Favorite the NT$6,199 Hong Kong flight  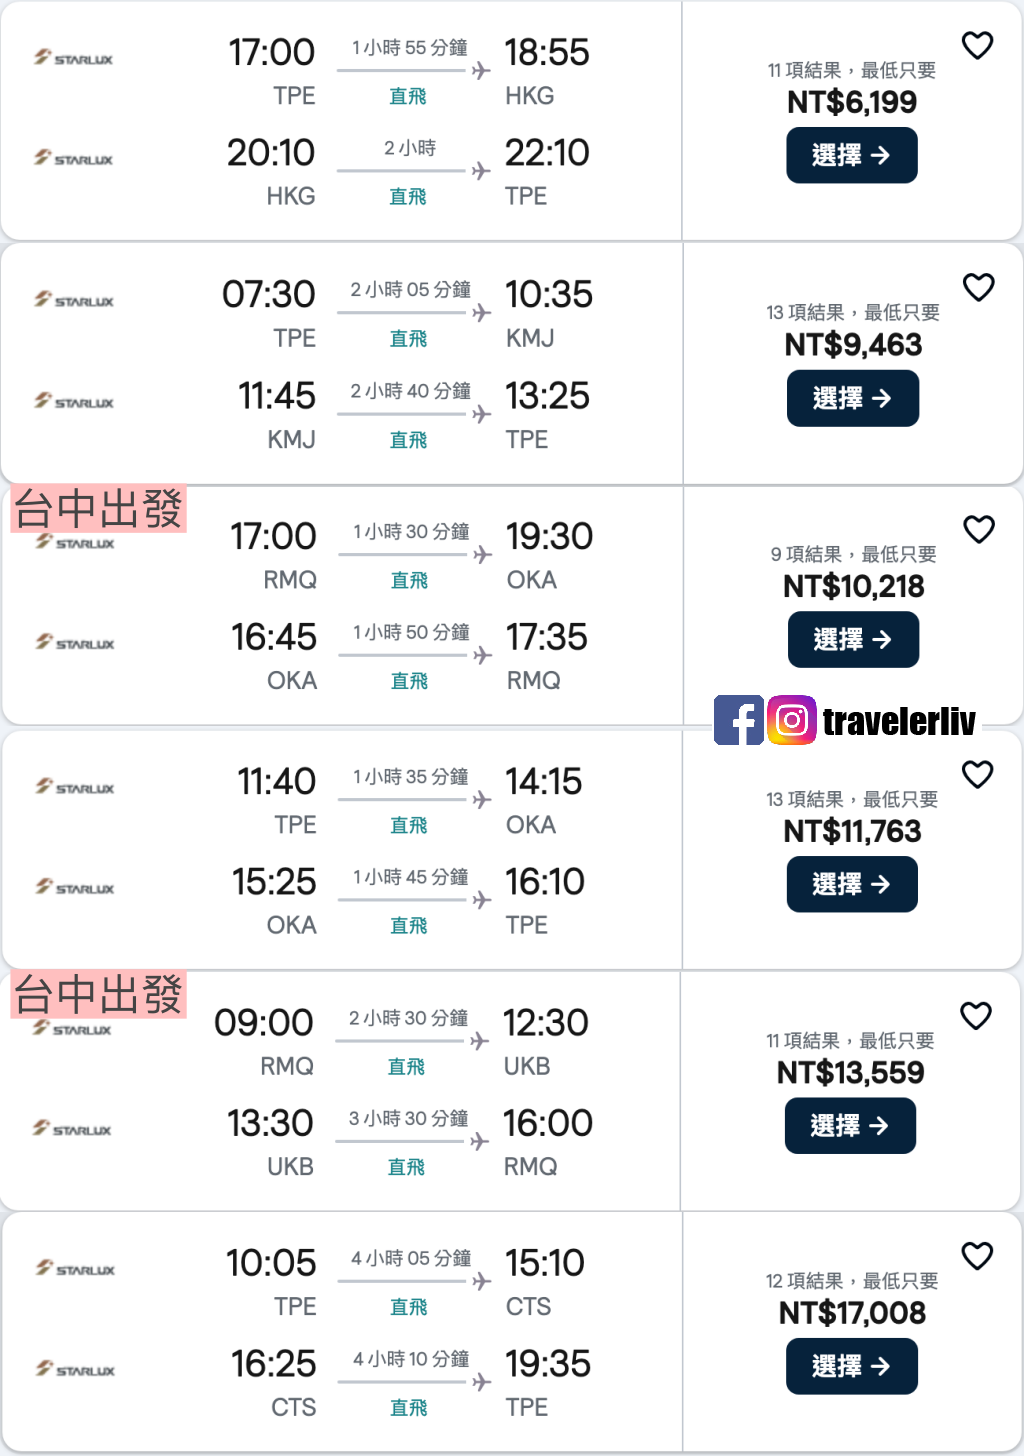point(977,45)
